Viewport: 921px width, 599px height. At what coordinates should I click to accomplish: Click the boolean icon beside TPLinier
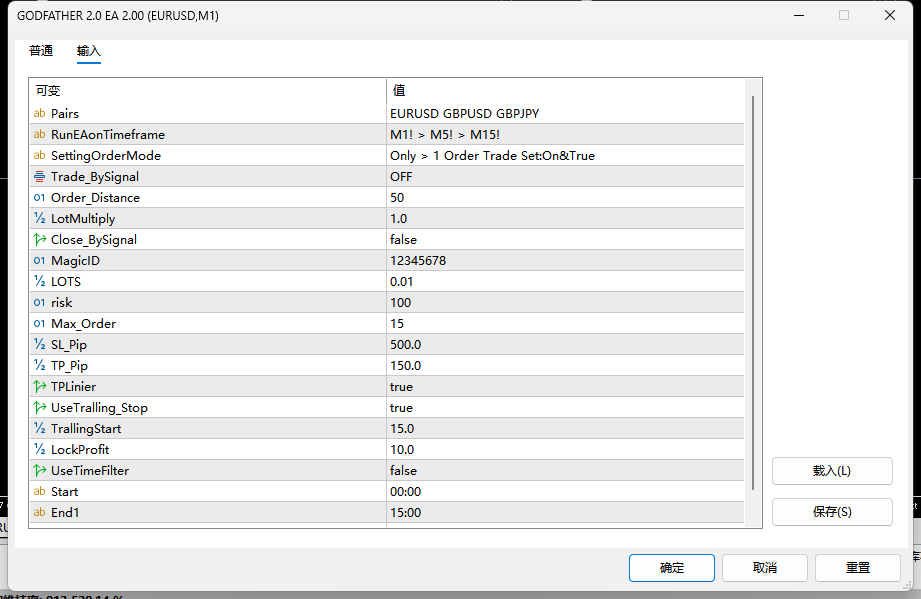(39, 386)
